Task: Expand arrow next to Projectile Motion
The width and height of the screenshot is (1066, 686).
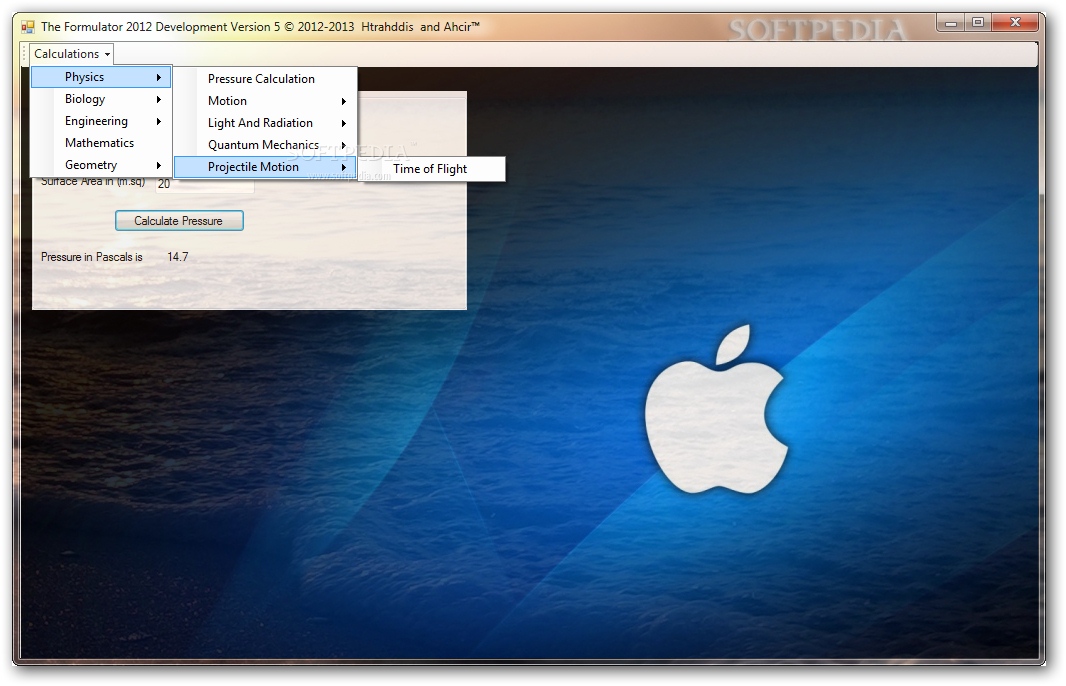Action: point(344,167)
